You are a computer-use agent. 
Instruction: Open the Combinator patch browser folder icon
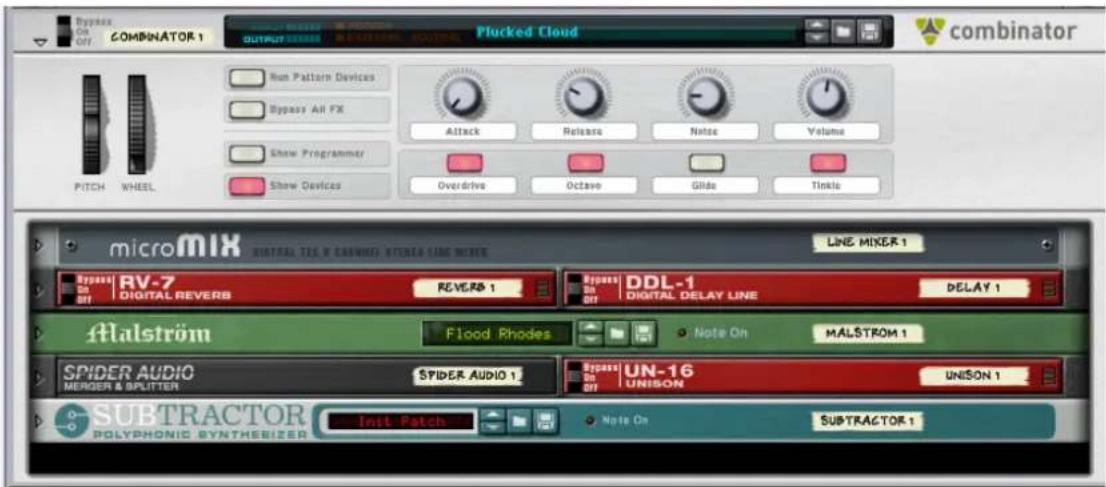(x=842, y=32)
